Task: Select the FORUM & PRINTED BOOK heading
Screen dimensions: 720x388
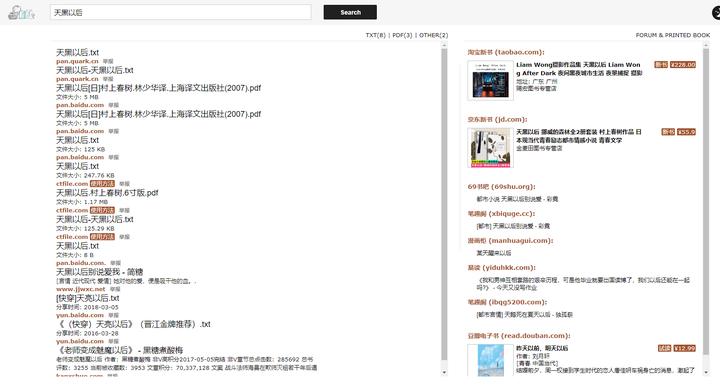Action: 673,35
